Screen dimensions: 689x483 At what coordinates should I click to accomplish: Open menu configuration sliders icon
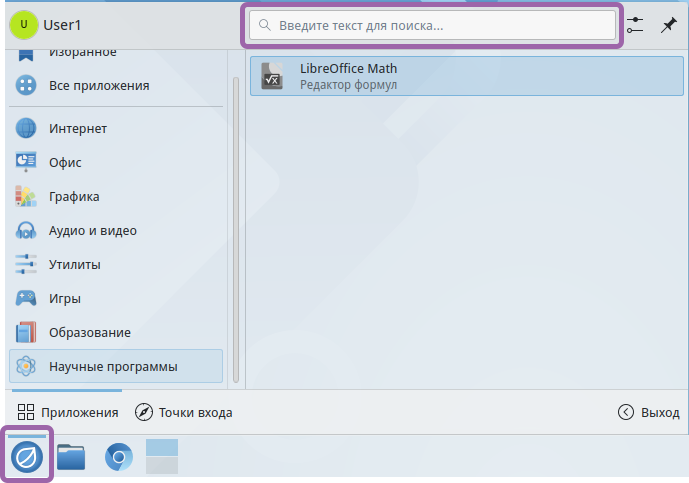click(x=635, y=25)
